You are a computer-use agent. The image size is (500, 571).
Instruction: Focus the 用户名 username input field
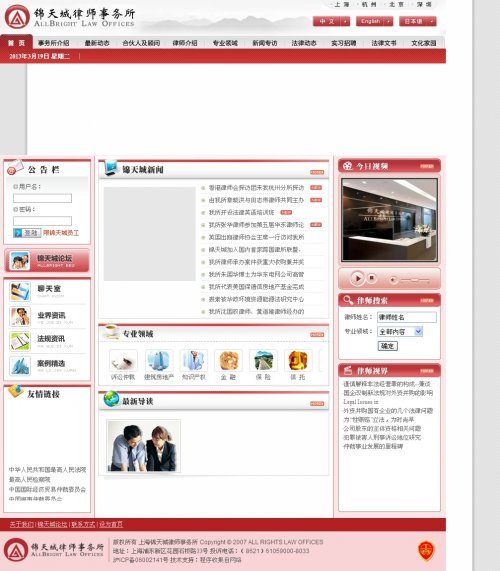pos(42,198)
